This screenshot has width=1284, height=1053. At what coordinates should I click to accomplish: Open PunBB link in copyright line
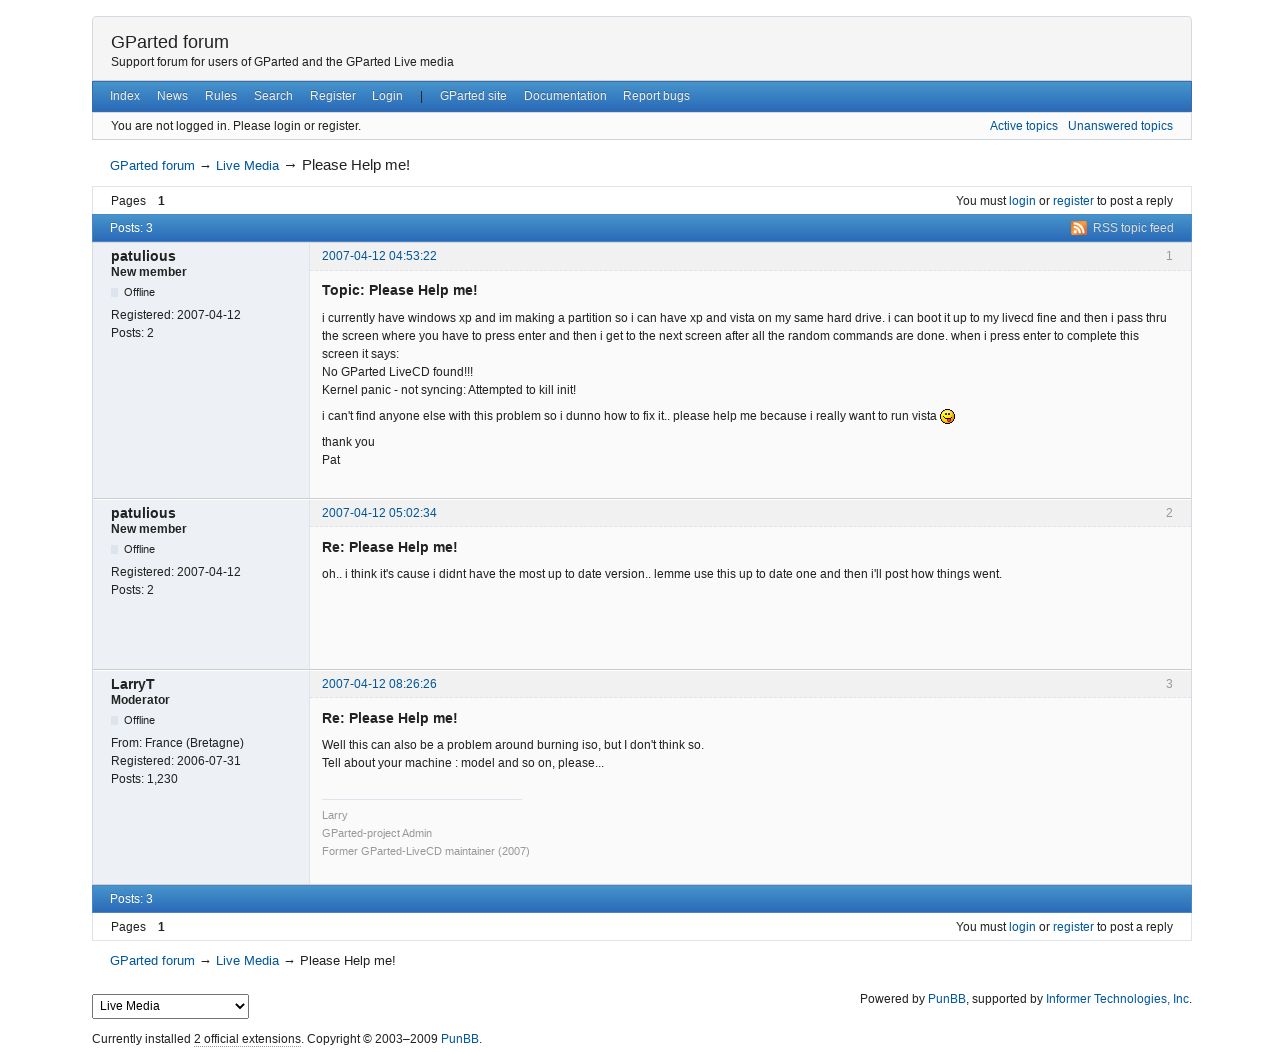(459, 1039)
